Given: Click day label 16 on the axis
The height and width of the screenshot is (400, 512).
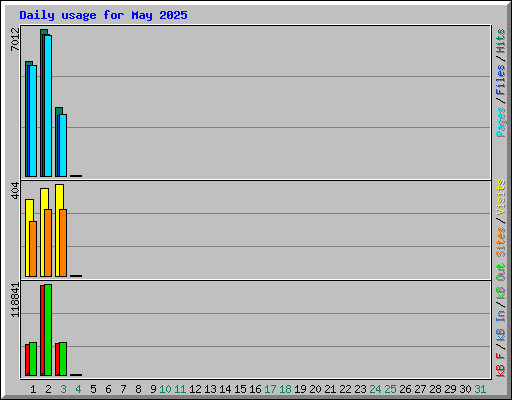Looking at the screenshot, I should [x=255, y=389].
